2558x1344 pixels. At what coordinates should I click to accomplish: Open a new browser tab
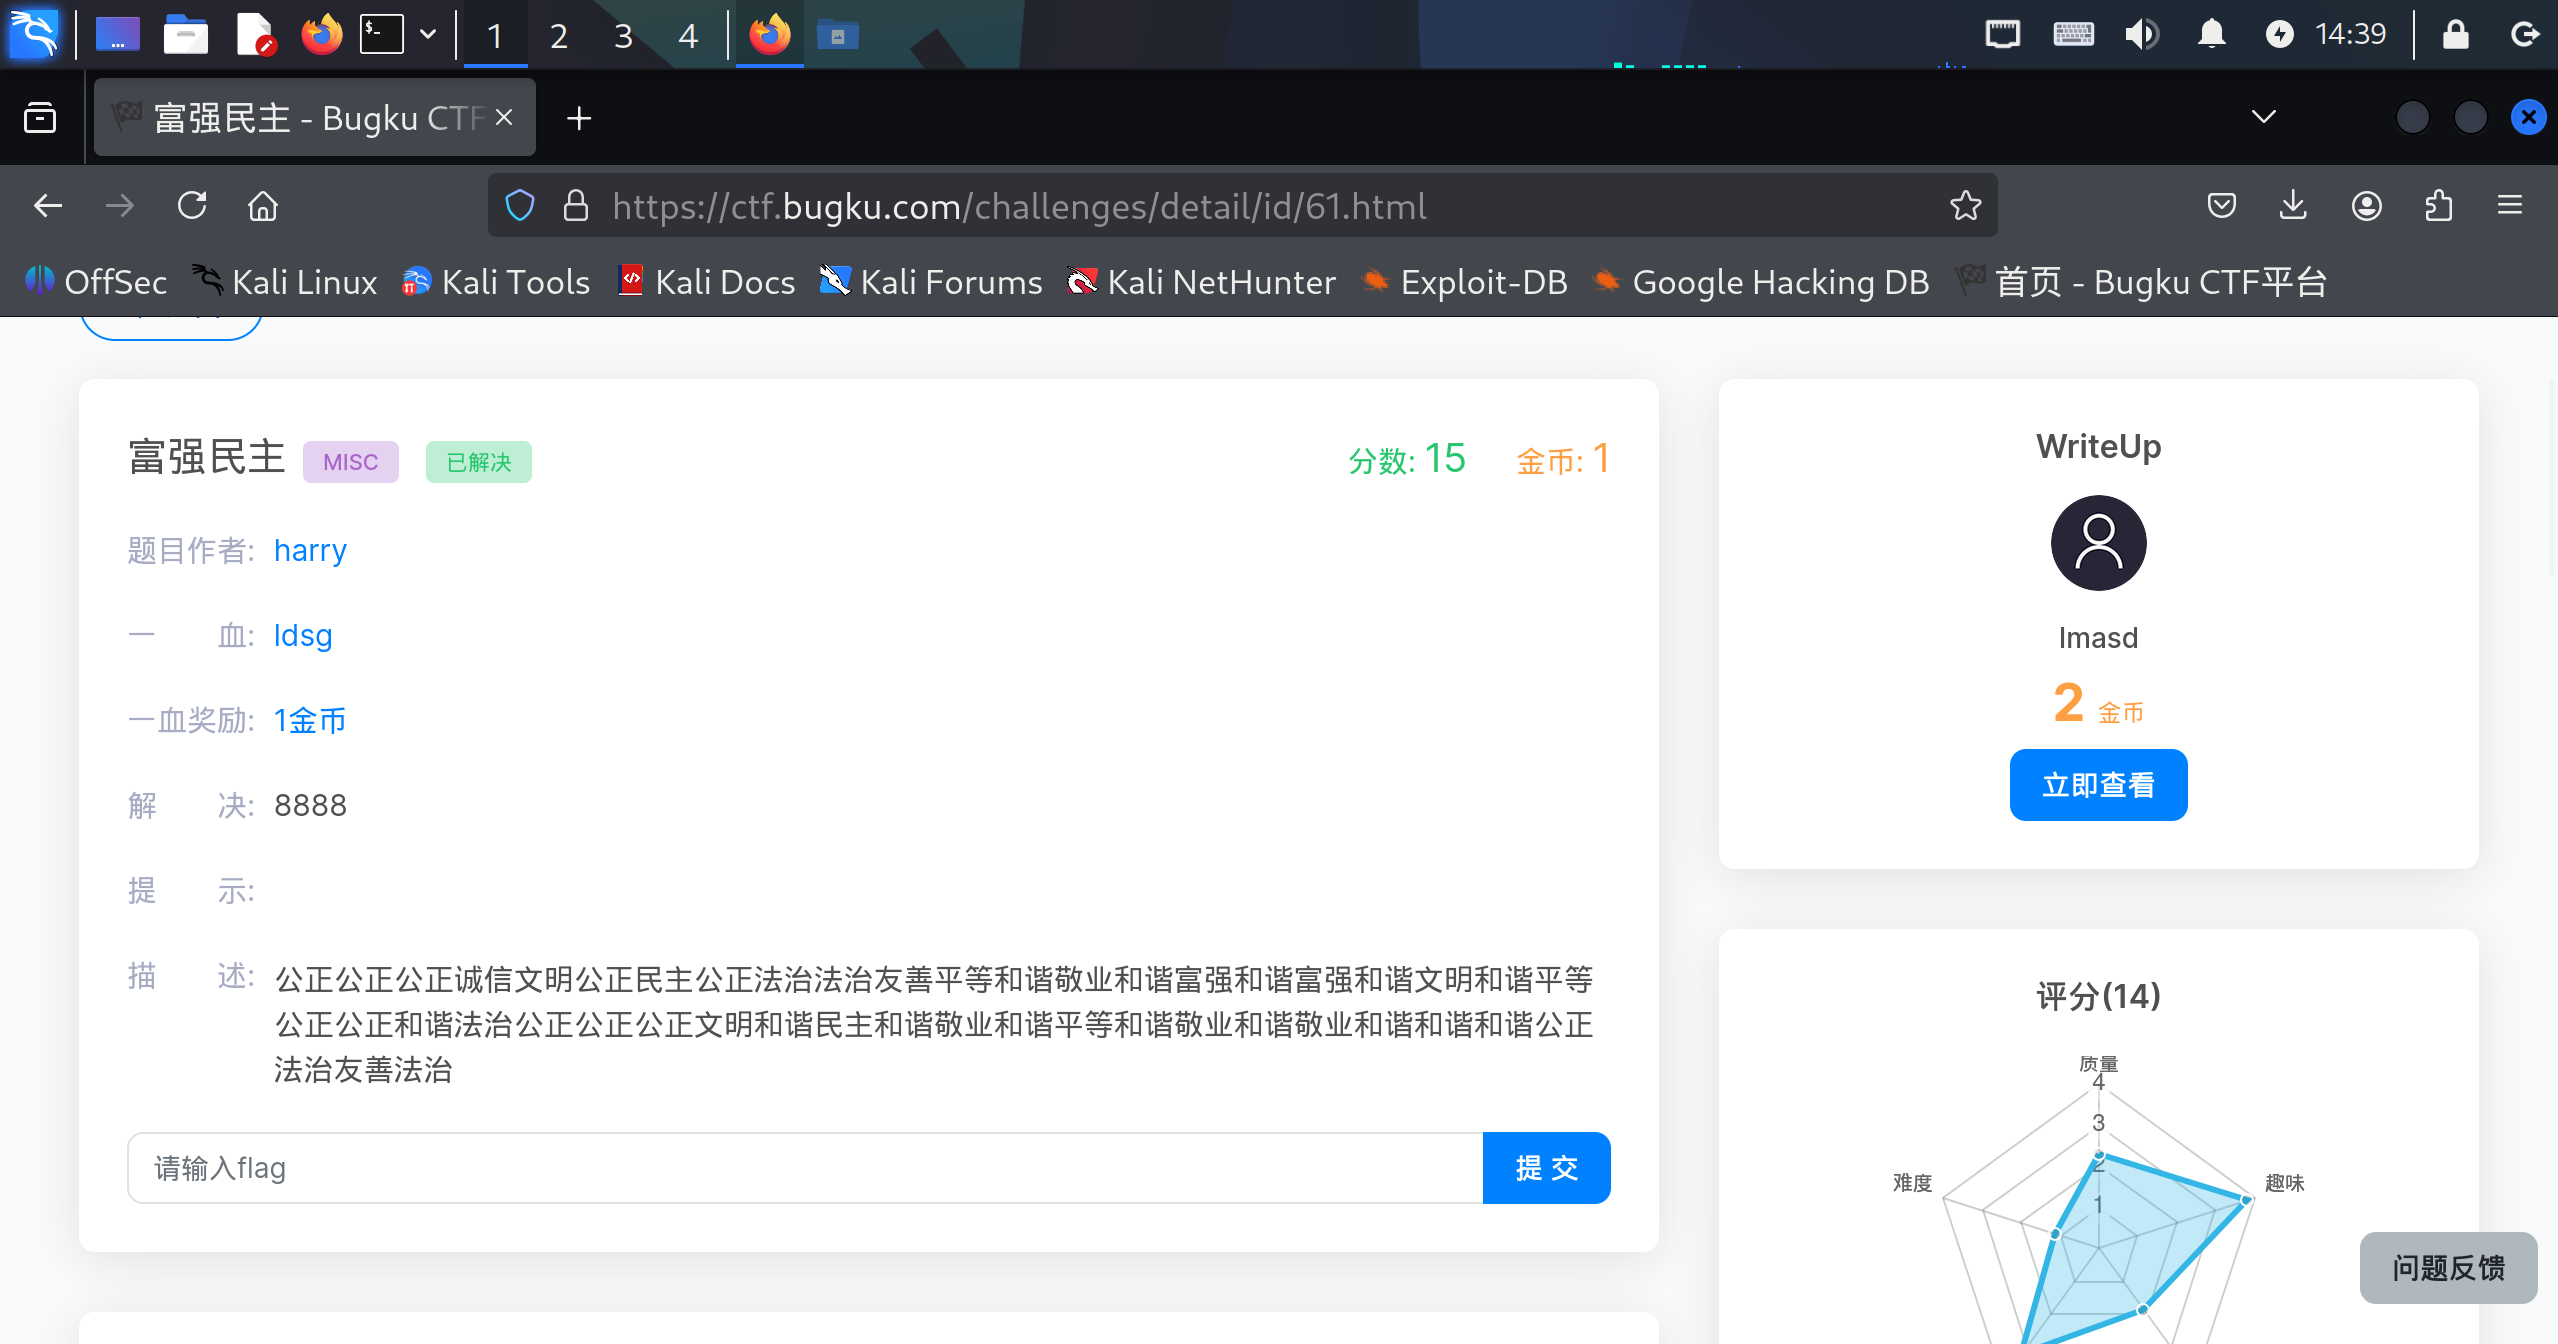pyautogui.click(x=578, y=118)
